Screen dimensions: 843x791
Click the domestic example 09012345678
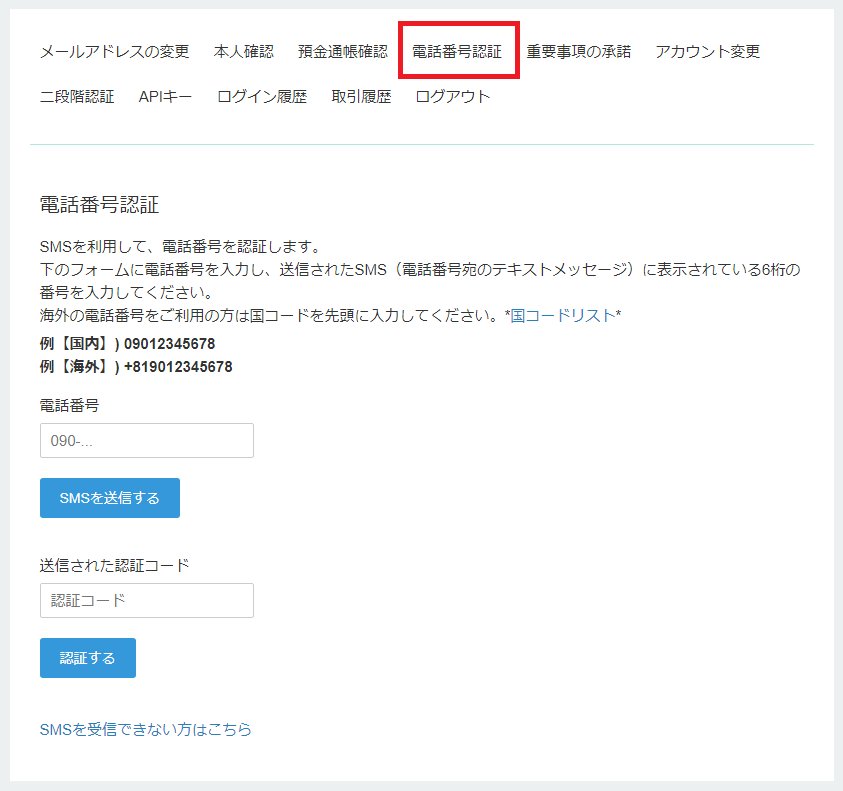tap(169, 344)
